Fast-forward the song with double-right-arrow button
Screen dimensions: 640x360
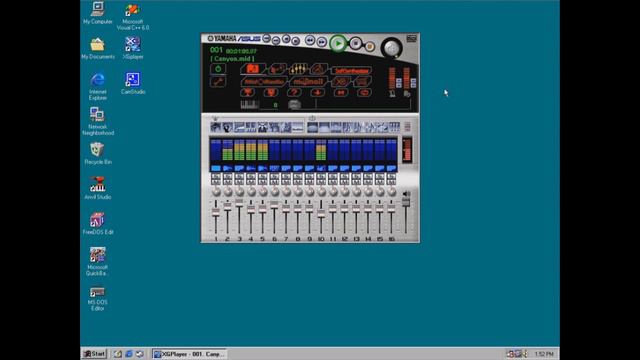pos(322,42)
